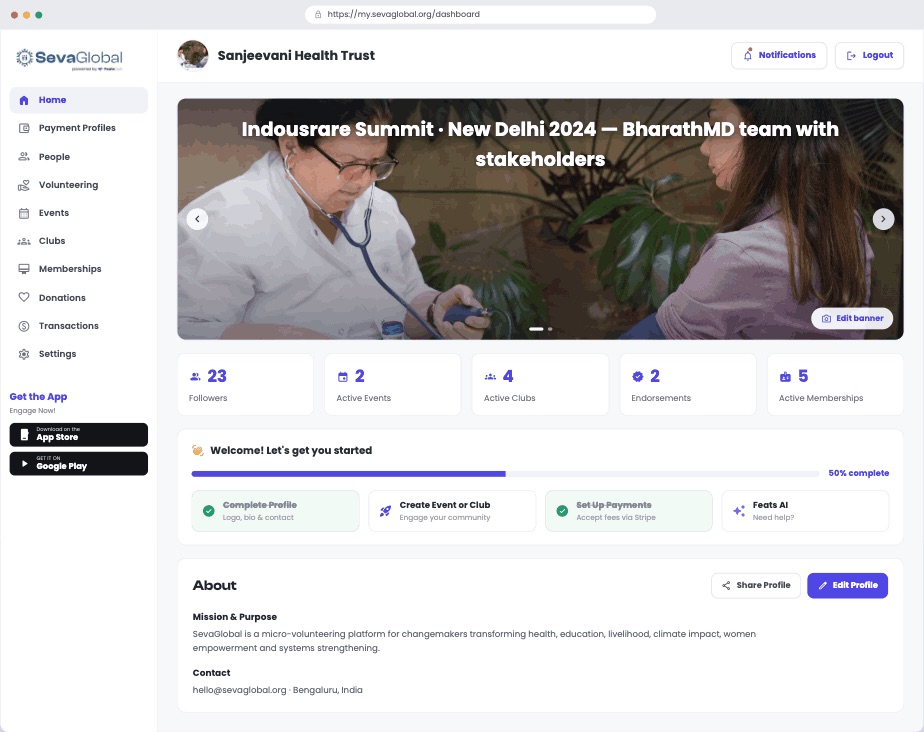Click the rocket icon on Create Event

tap(385, 511)
